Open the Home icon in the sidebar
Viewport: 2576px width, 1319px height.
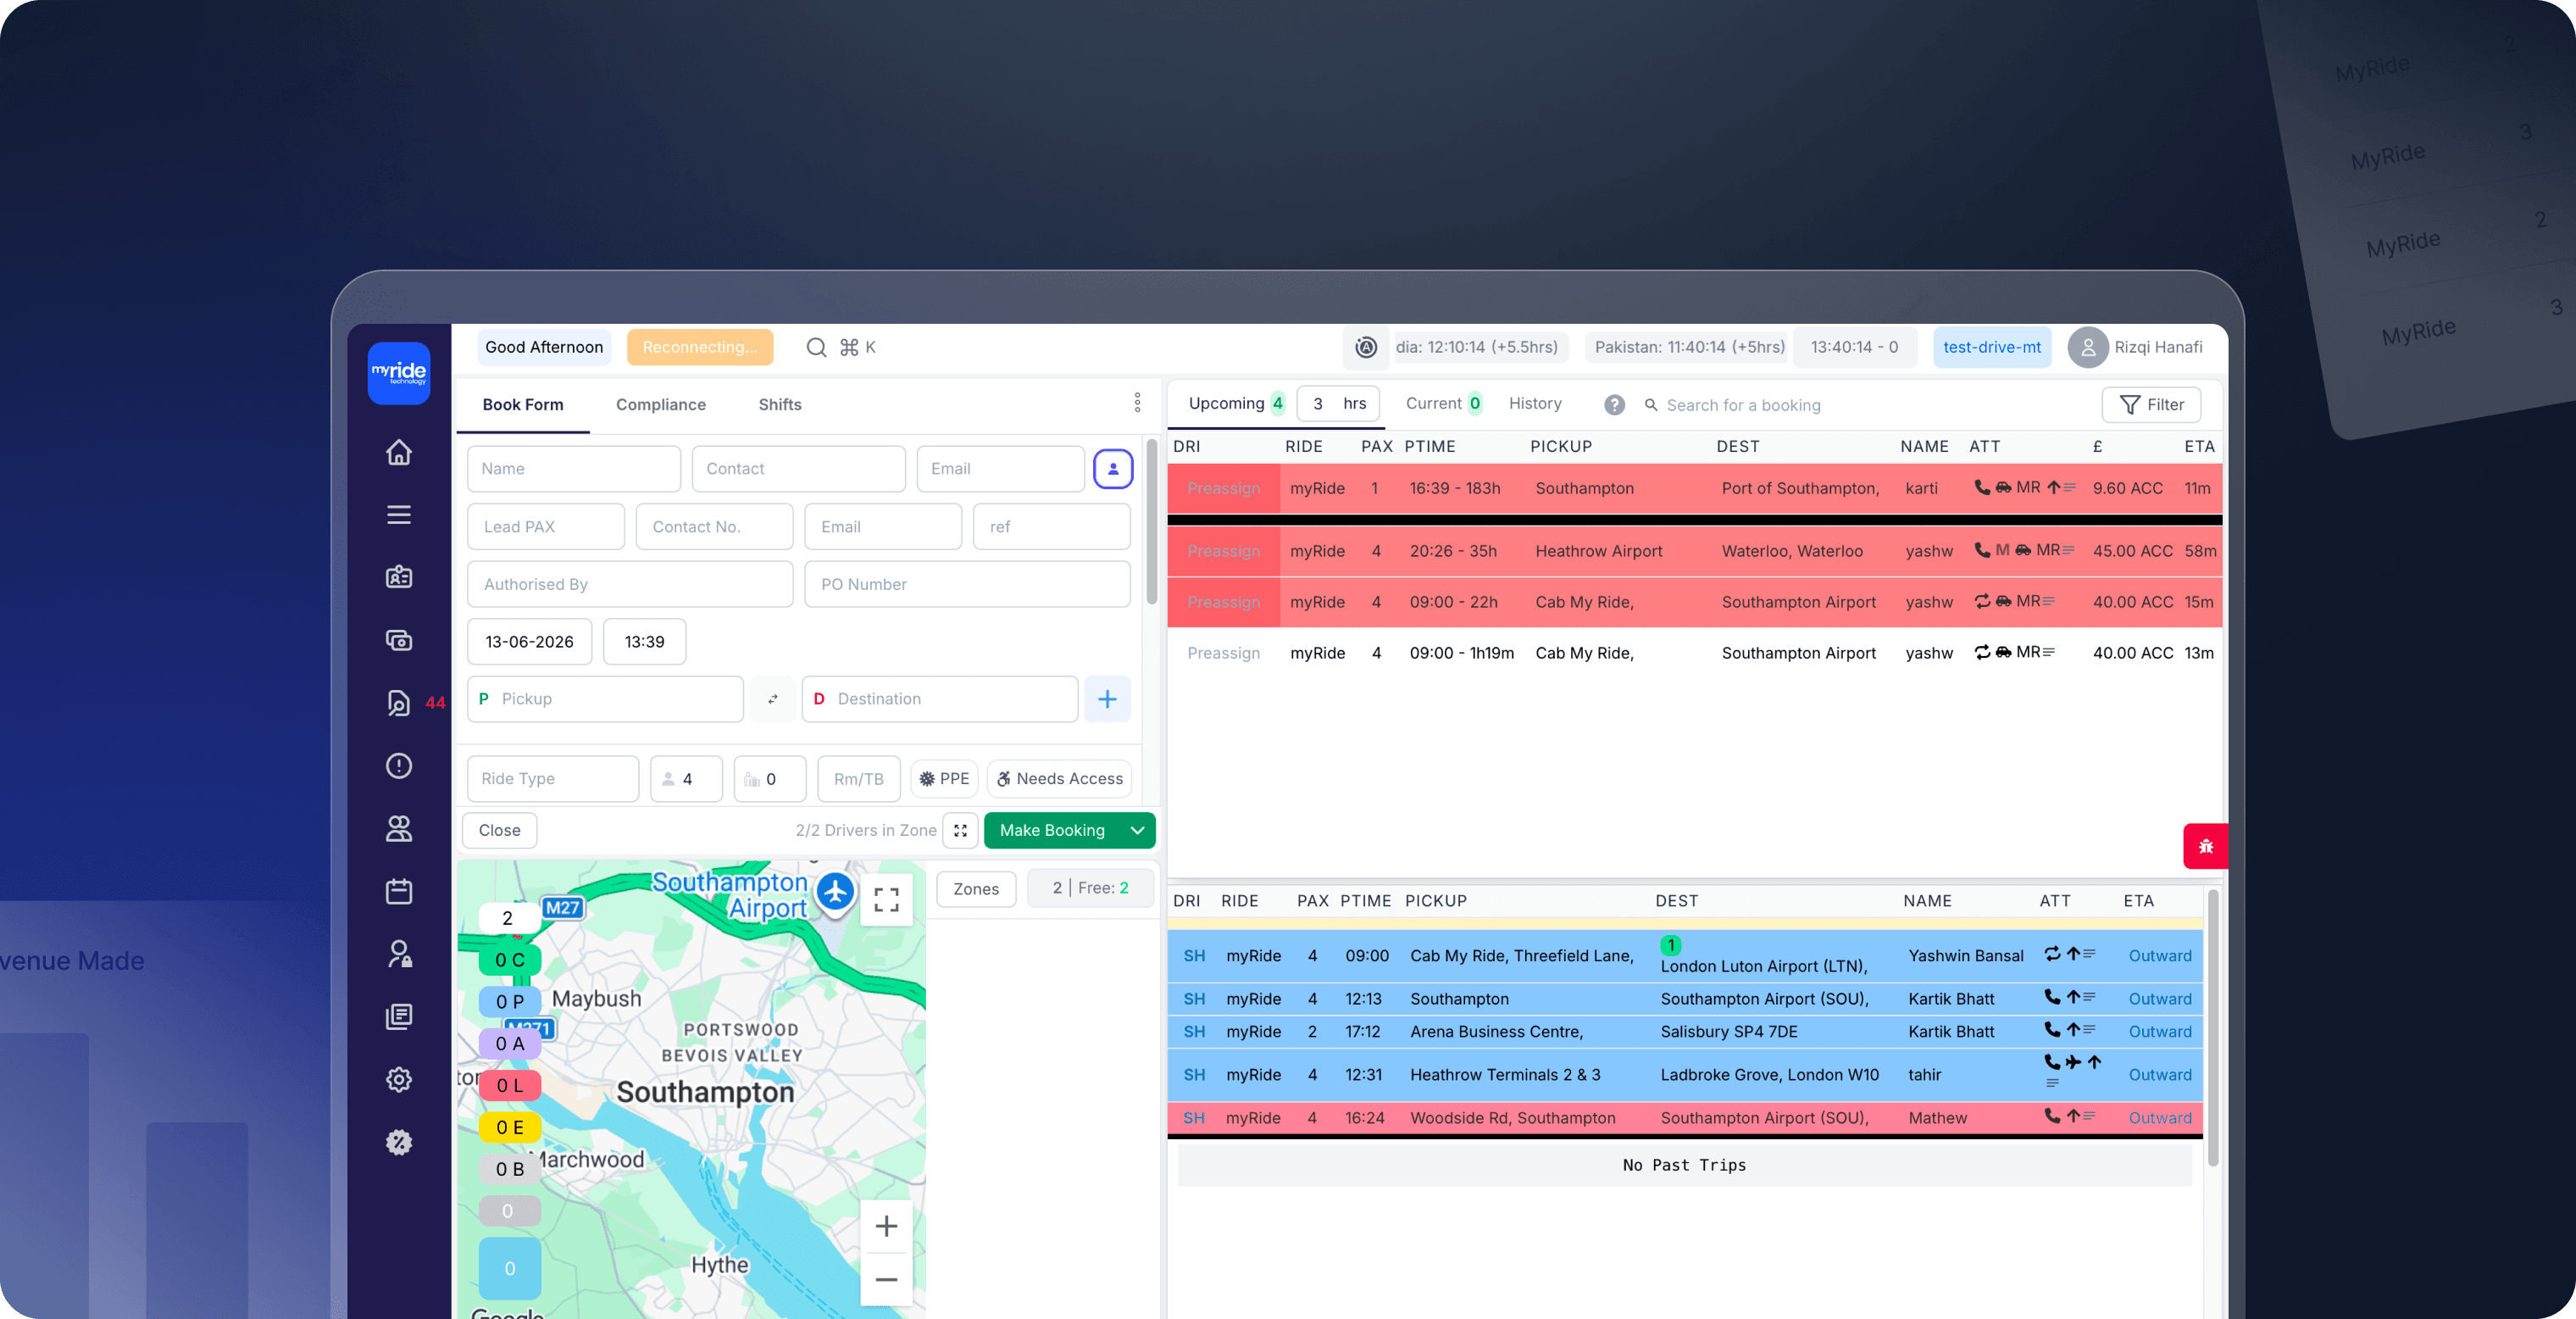(x=399, y=452)
